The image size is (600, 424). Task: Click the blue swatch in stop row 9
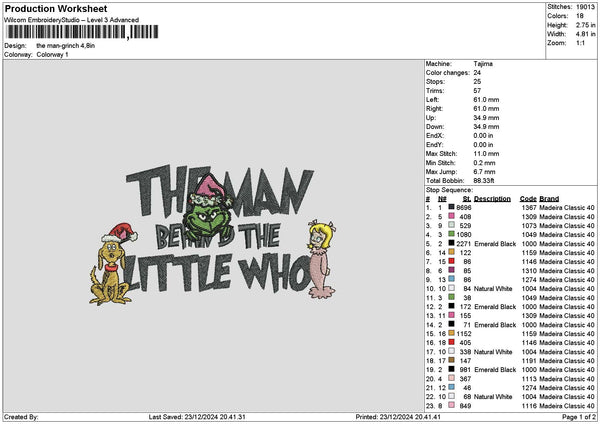click(x=452, y=279)
